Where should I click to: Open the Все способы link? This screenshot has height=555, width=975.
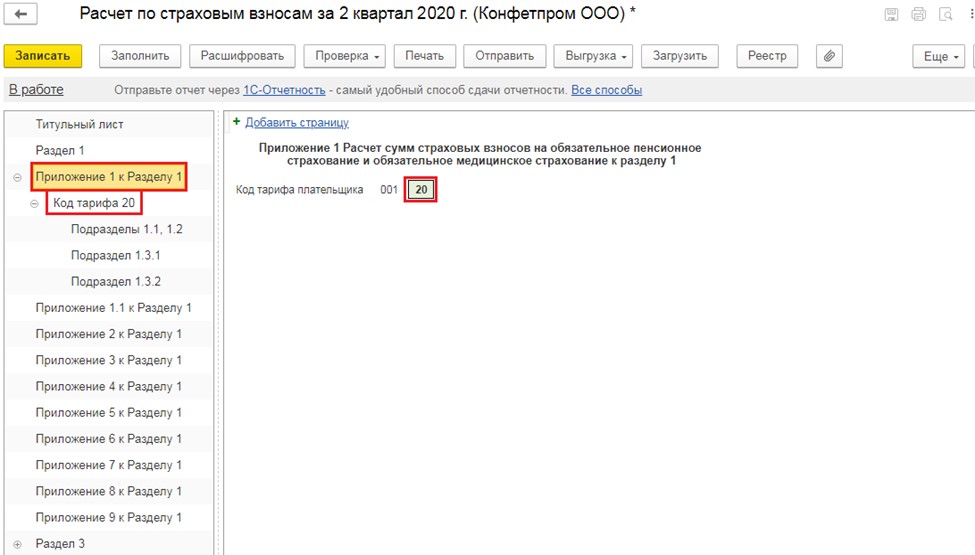tap(606, 90)
